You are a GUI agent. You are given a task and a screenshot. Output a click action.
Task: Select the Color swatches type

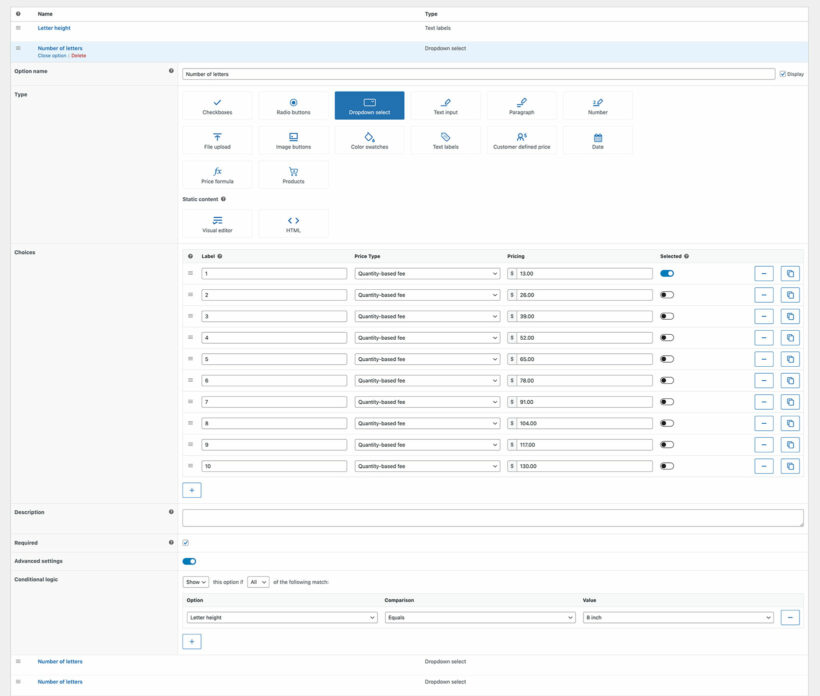click(369, 140)
